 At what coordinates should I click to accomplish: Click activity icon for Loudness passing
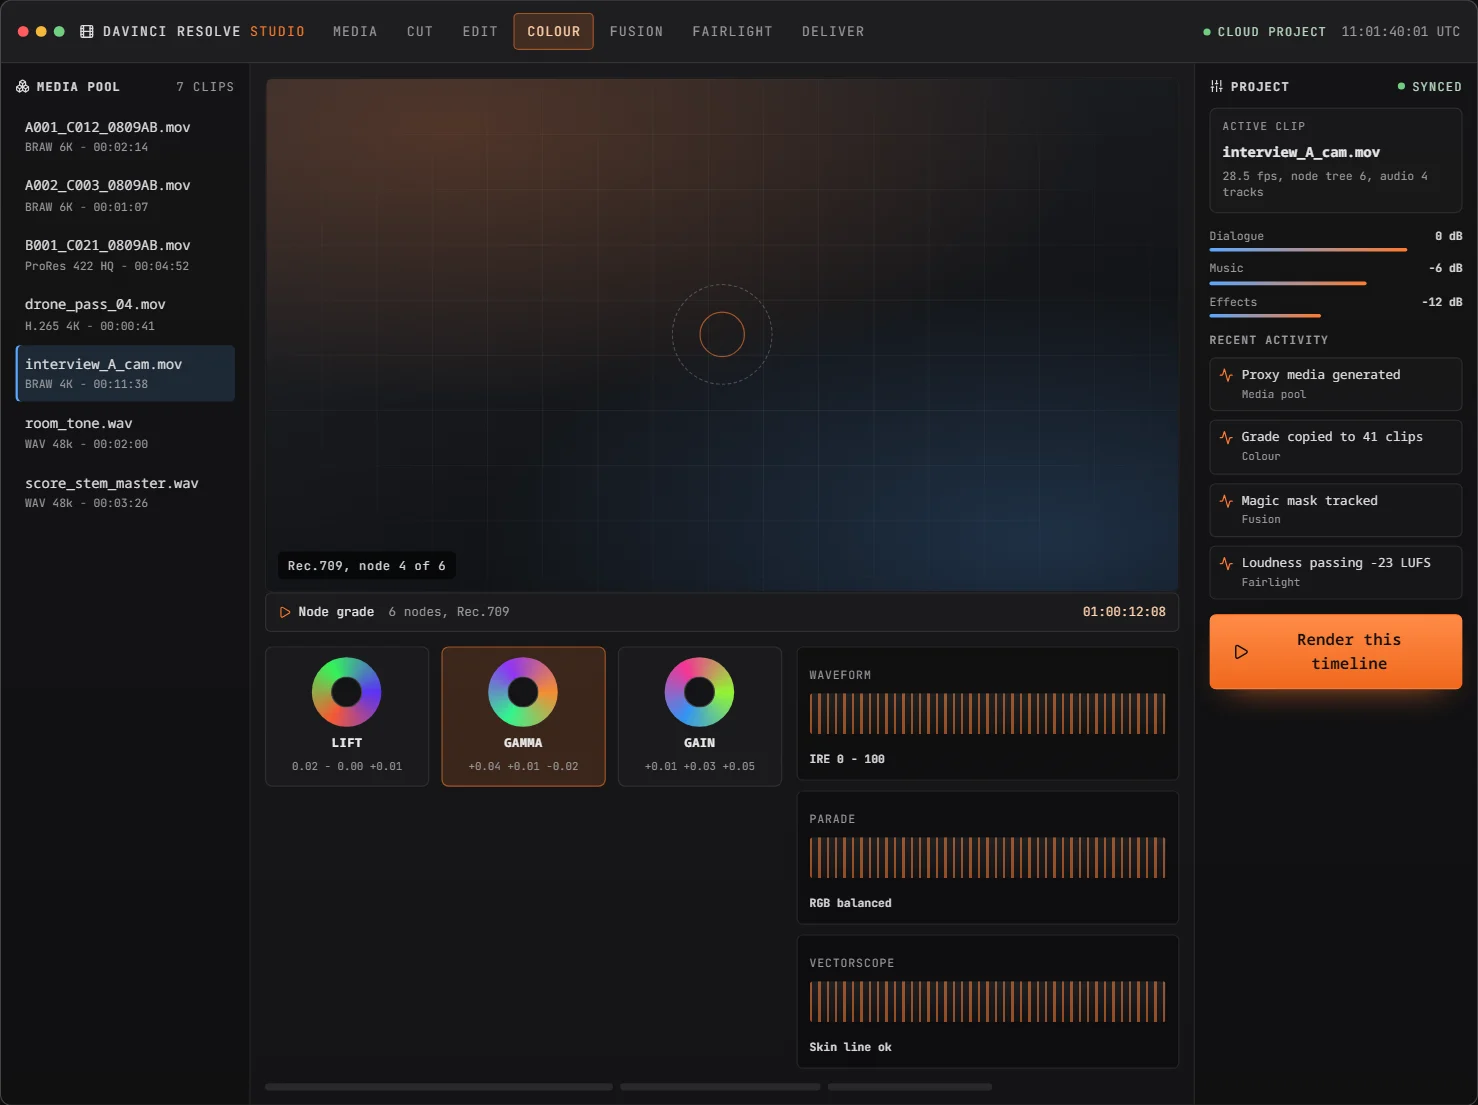(1226, 564)
